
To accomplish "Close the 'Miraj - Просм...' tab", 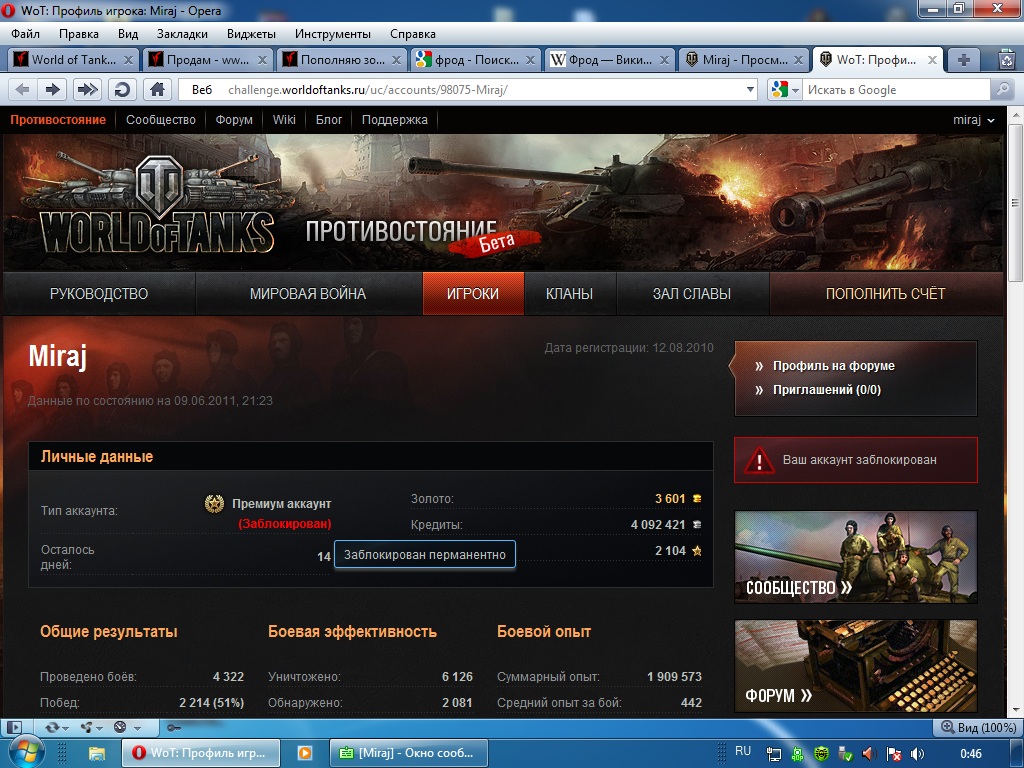I will point(798,60).
